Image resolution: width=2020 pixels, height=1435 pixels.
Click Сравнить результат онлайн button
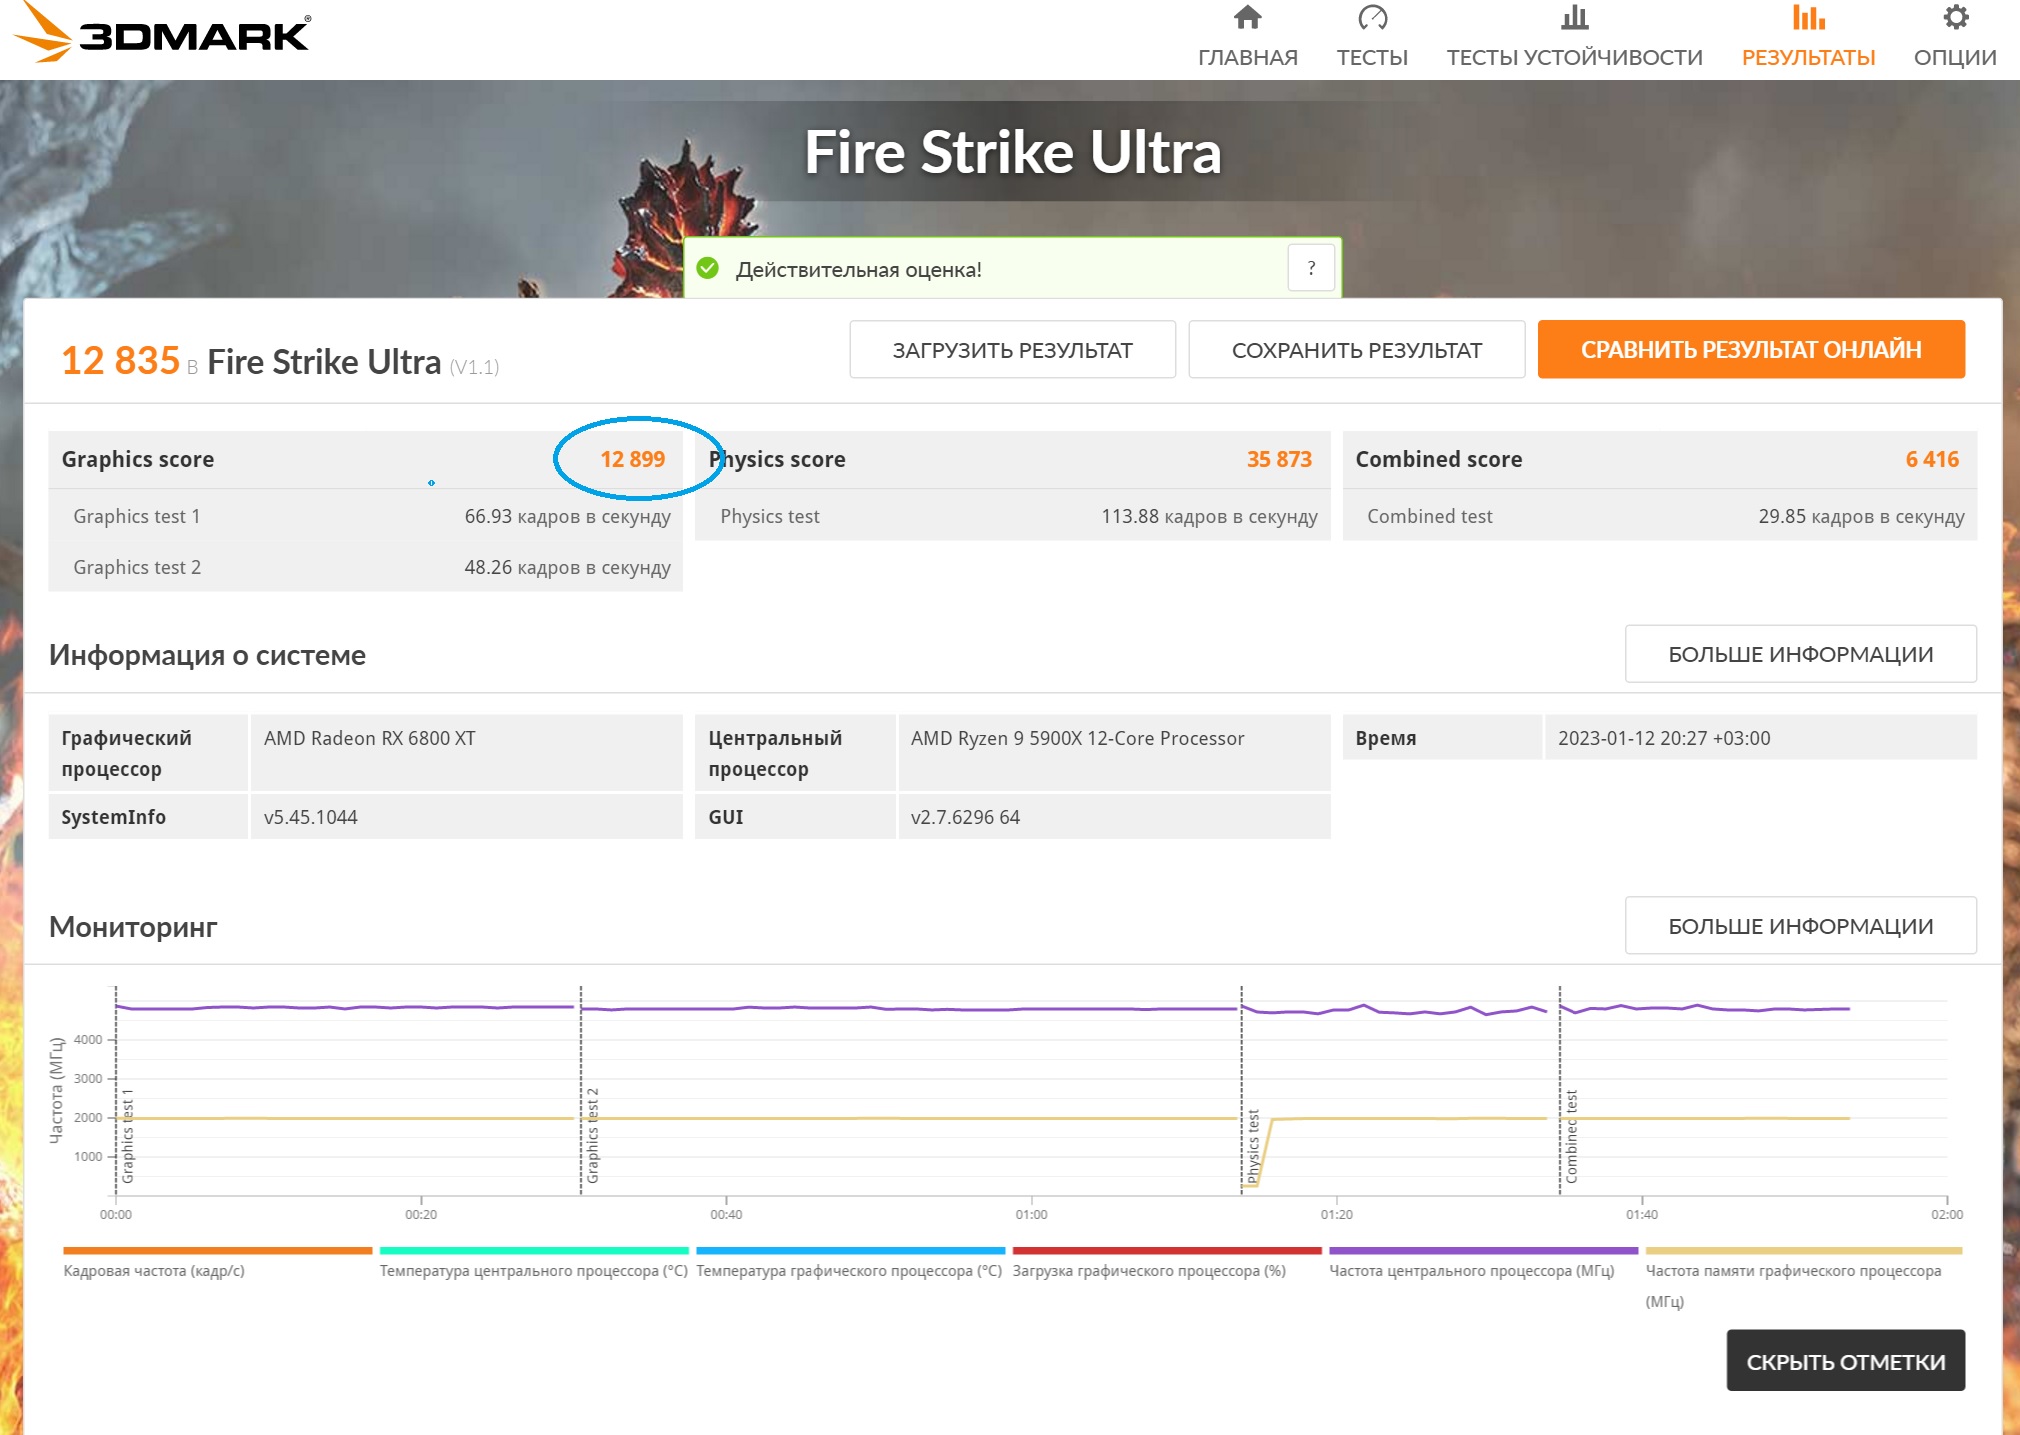pyautogui.click(x=1750, y=350)
